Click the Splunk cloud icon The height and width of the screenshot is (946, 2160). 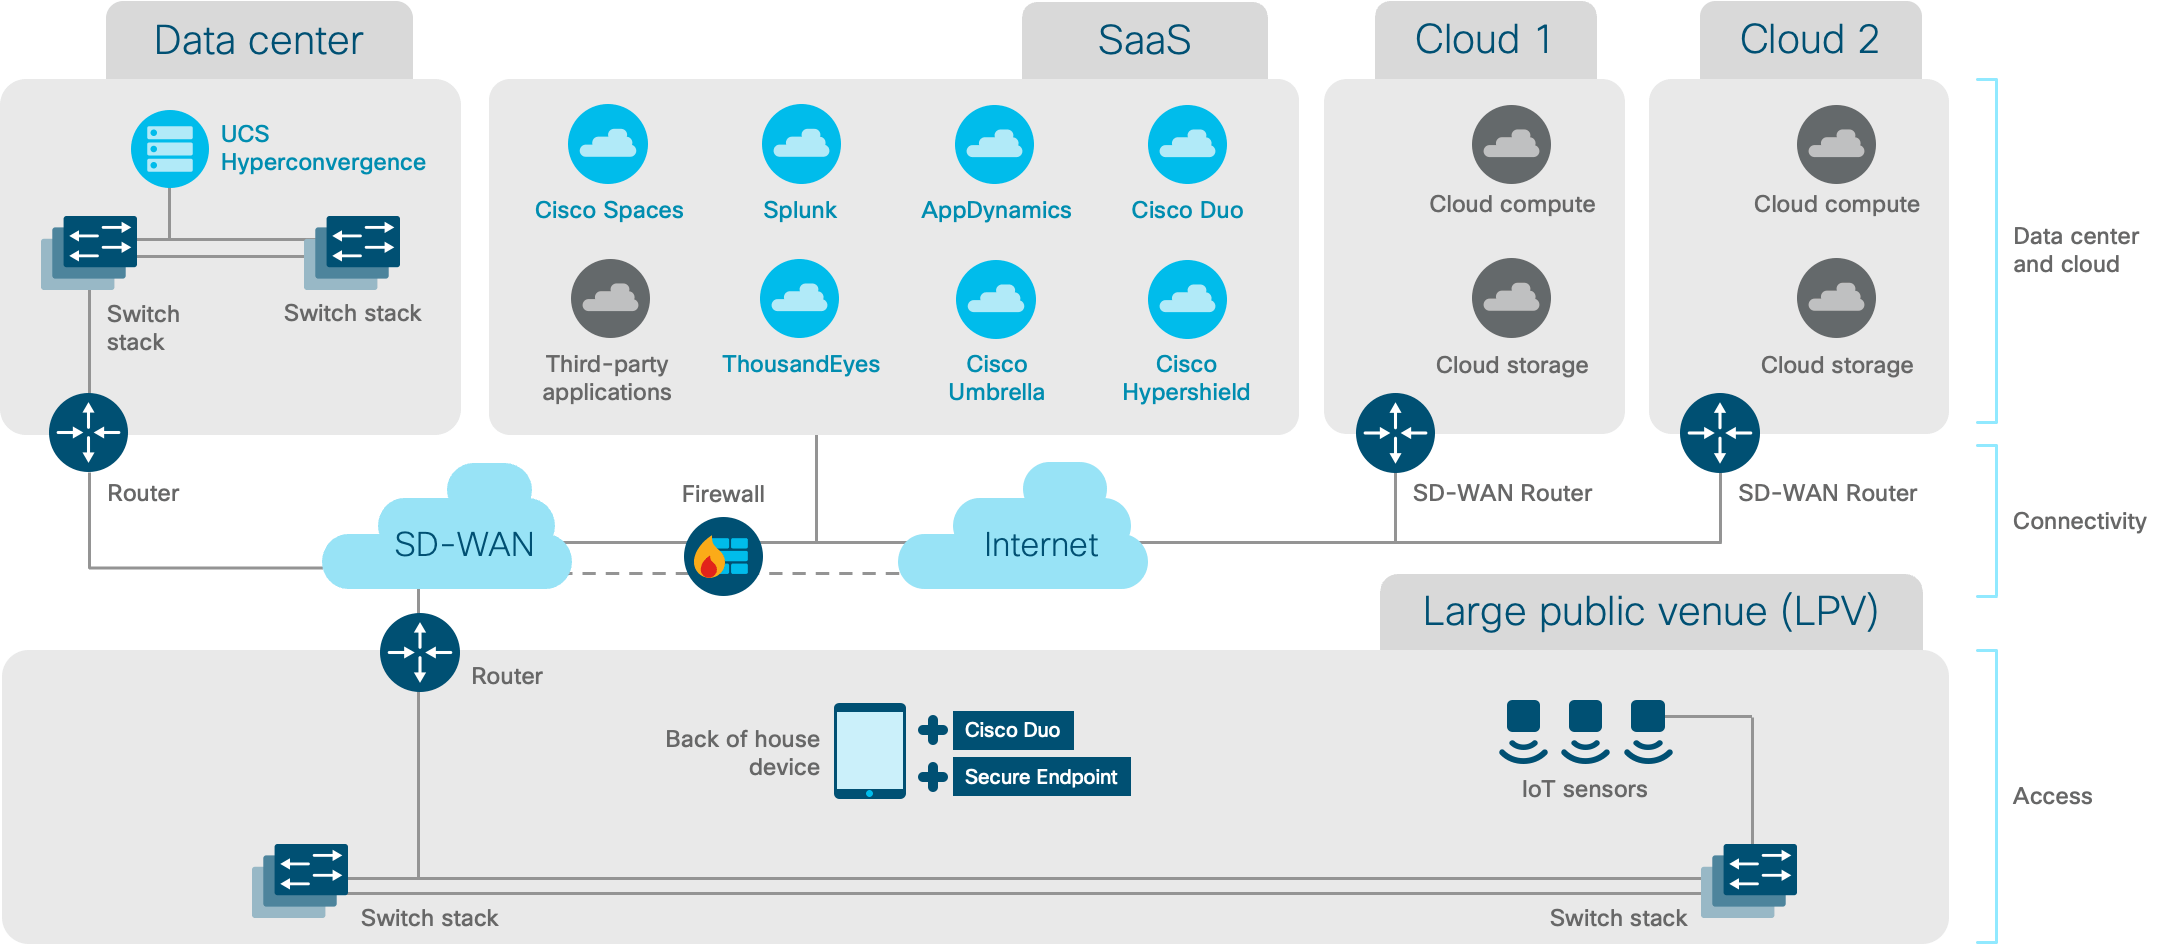801,144
